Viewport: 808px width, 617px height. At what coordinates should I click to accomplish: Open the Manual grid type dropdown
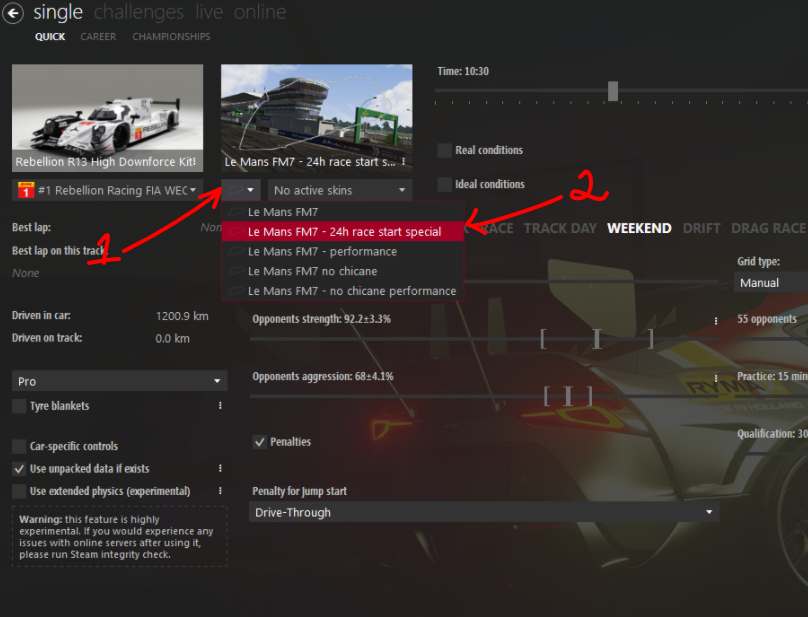(771, 282)
